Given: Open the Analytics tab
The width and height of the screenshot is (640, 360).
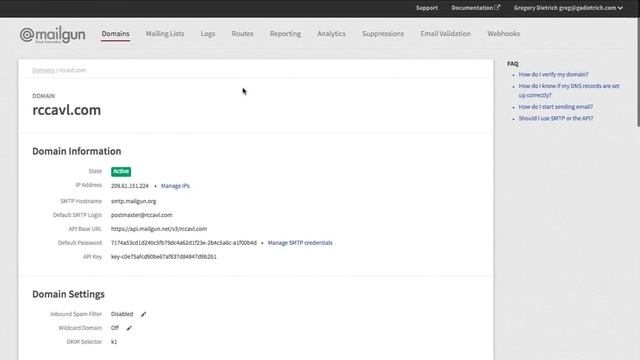Looking at the screenshot, I should [x=331, y=34].
